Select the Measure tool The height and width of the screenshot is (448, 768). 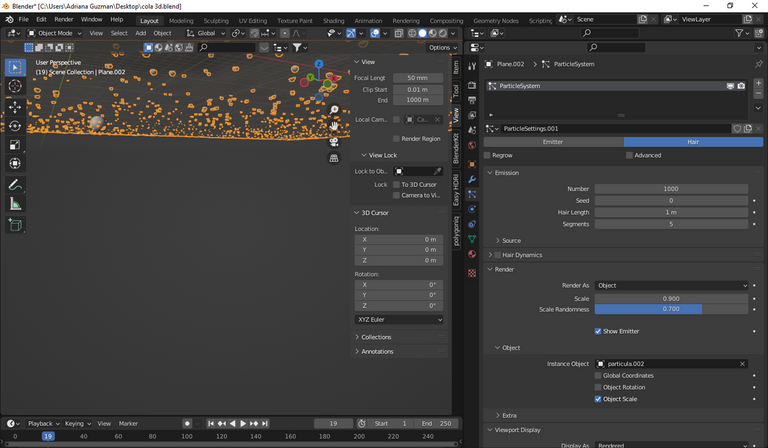coord(15,204)
